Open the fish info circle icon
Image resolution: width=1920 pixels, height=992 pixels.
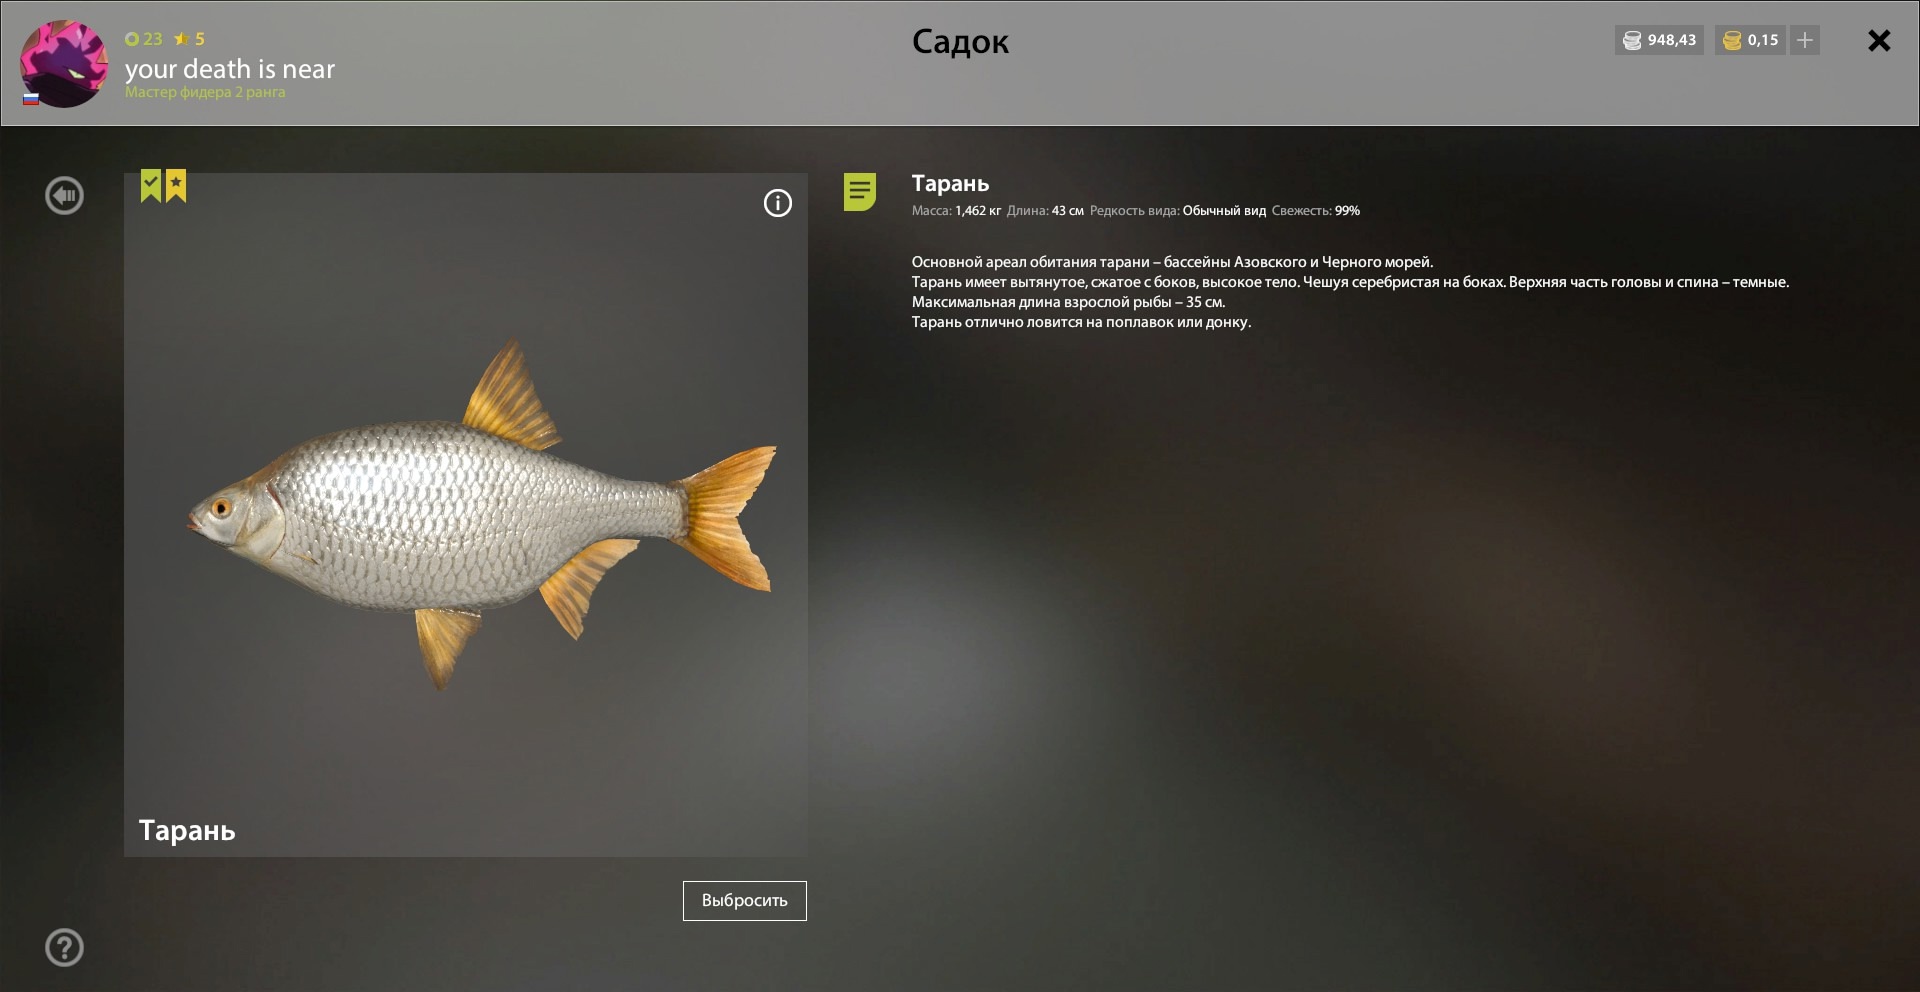coord(777,203)
